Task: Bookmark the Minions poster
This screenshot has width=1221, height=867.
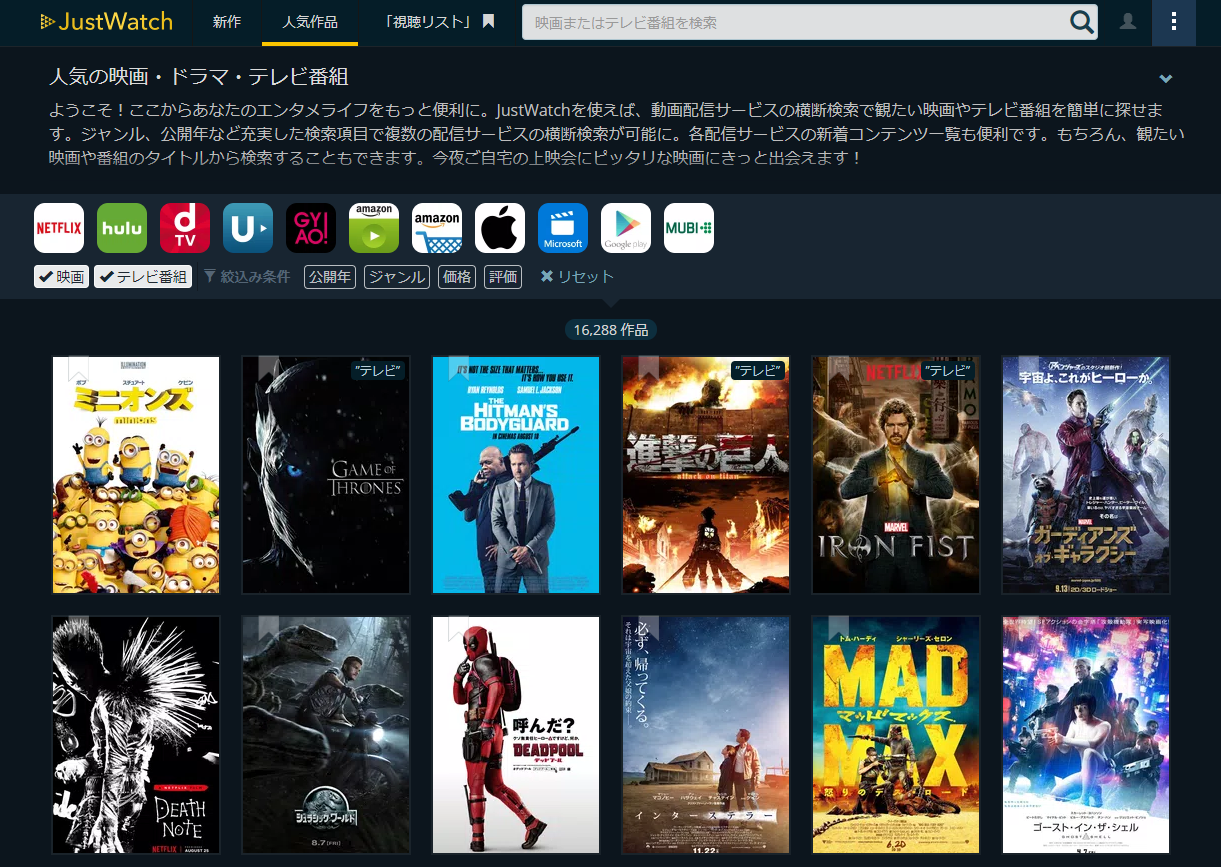Action: (79, 369)
